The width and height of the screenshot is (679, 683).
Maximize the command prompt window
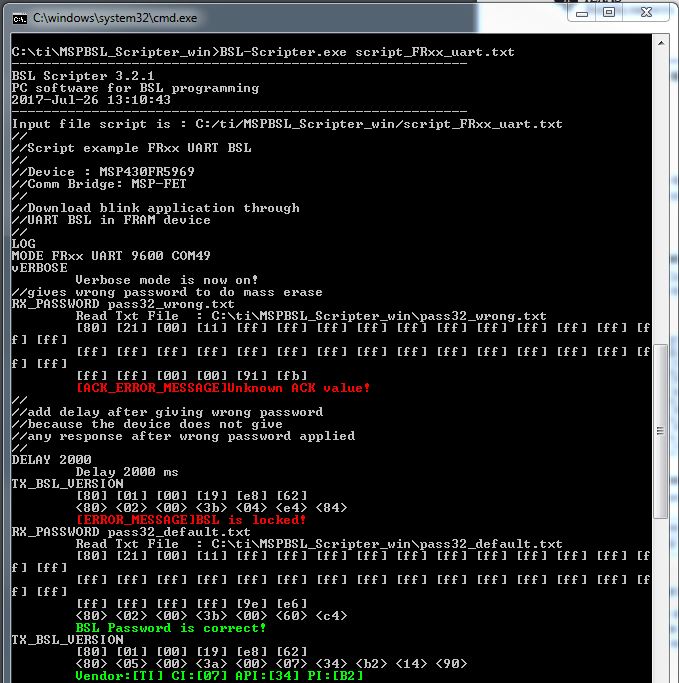click(x=609, y=13)
